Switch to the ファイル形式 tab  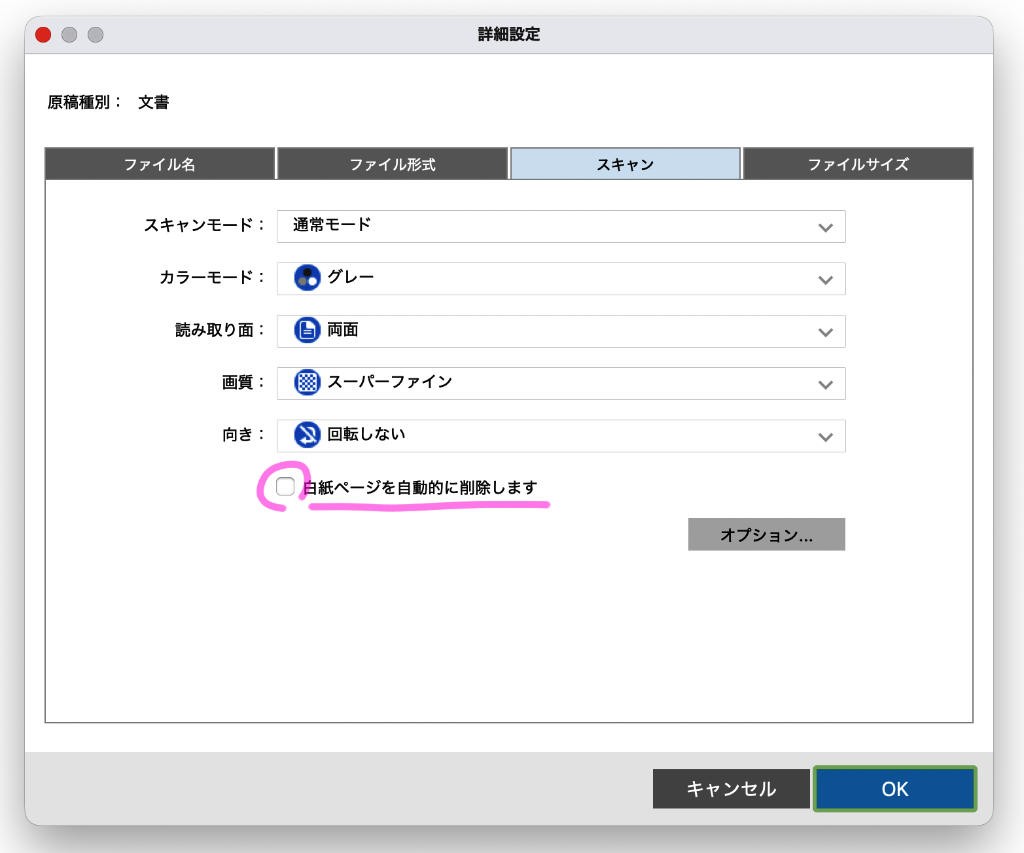(x=392, y=164)
